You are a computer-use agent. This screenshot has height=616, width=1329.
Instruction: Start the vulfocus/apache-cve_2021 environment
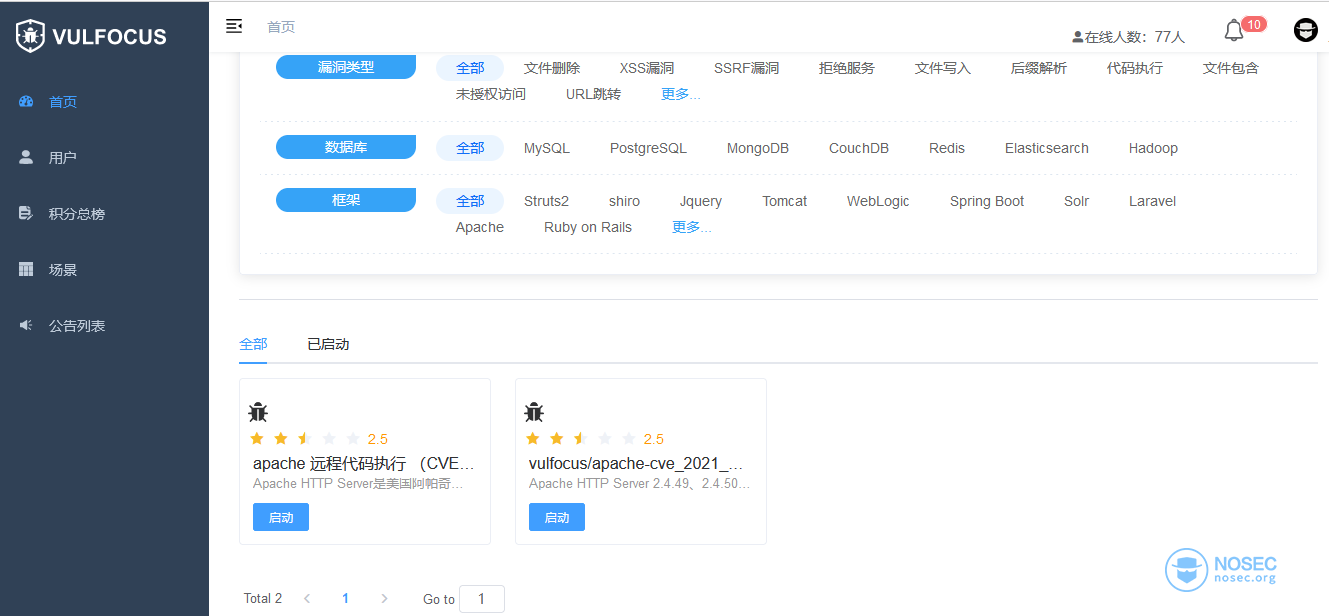pyautogui.click(x=557, y=517)
